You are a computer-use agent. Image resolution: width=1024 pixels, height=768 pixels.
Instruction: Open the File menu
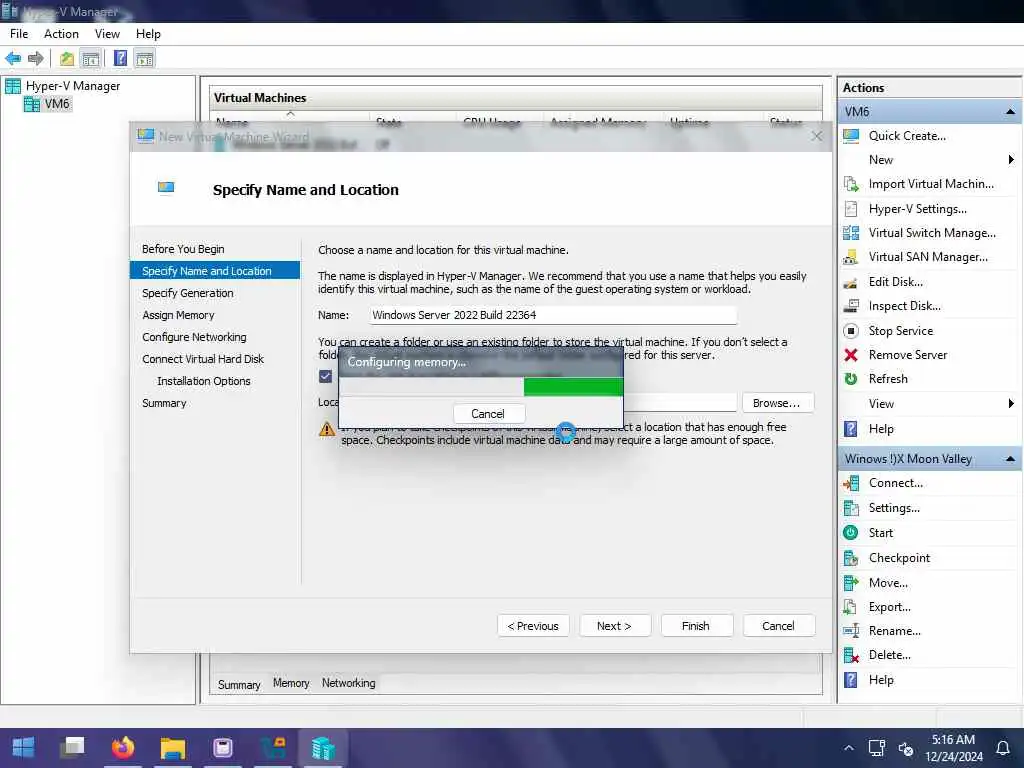point(19,34)
